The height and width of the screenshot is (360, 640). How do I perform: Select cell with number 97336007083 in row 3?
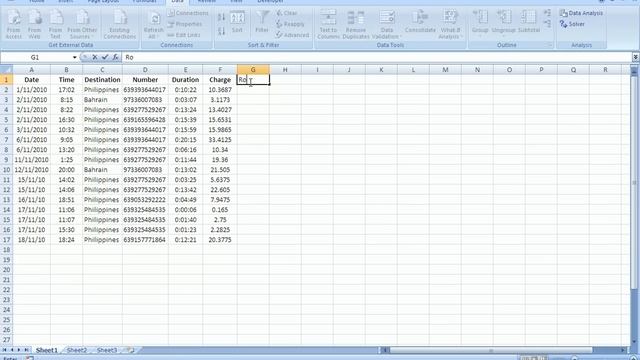pos(145,100)
